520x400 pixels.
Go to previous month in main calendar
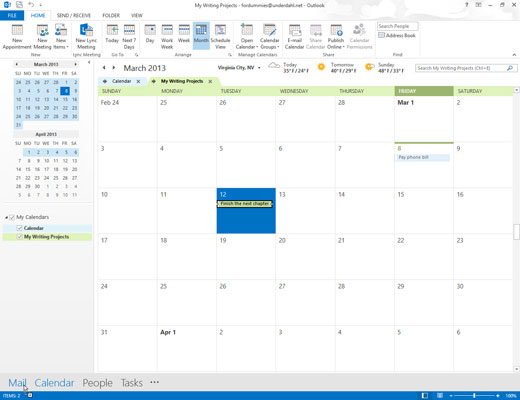click(104, 68)
